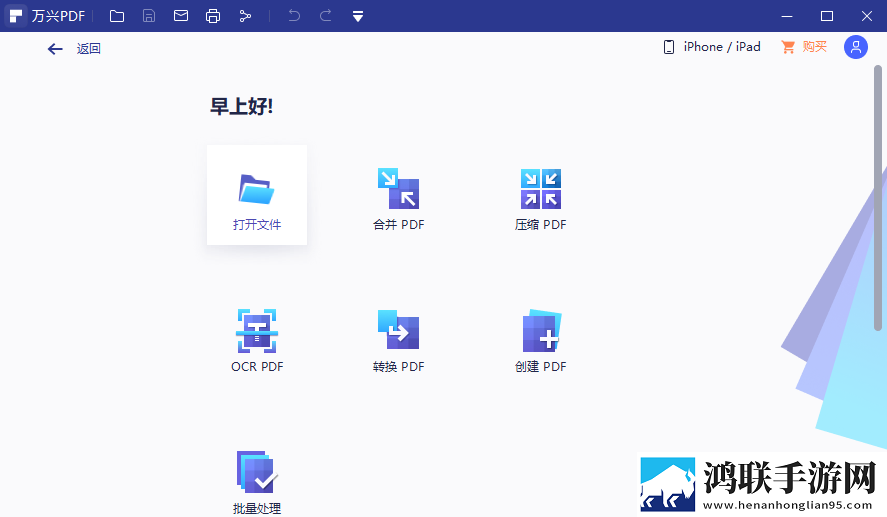This screenshot has height=517, width=887.
Task: Maximize the 万兴PDF window
Action: click(826, 16)
